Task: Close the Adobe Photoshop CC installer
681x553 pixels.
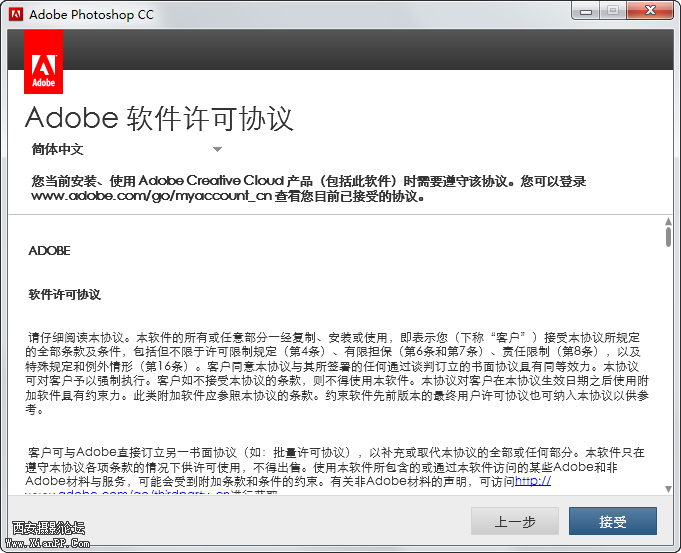Action: pyautogui.click(x=649, y=10)
